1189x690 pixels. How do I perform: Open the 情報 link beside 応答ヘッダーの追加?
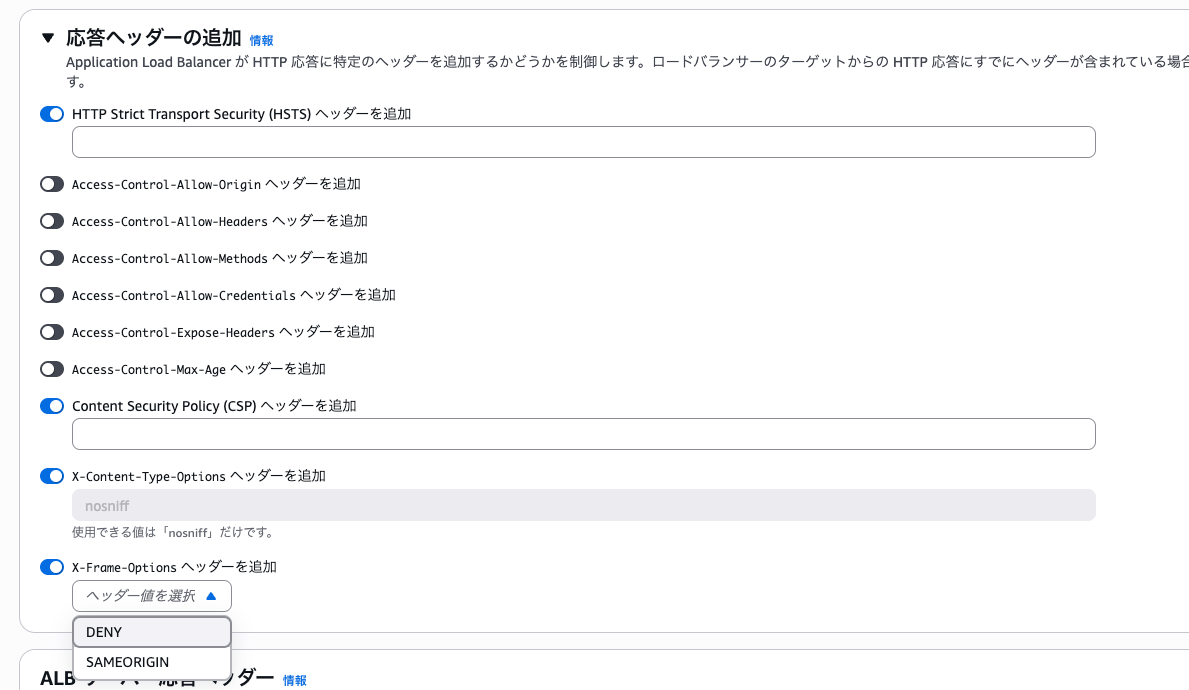point(261,40)
